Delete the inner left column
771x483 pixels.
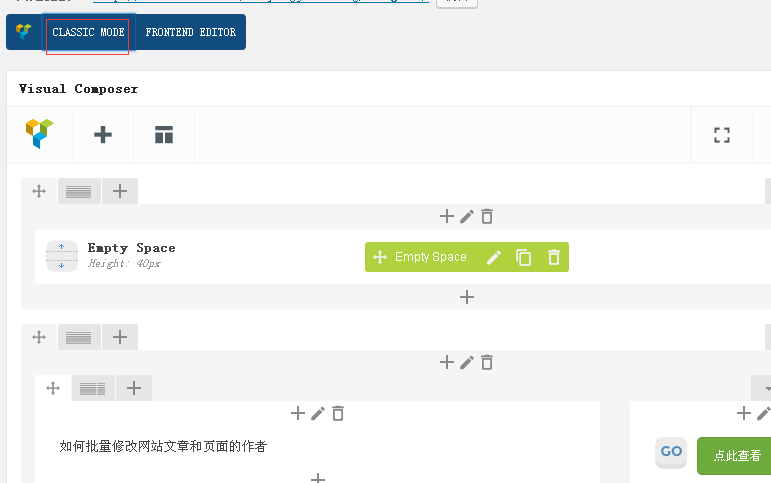click(338, 413)
